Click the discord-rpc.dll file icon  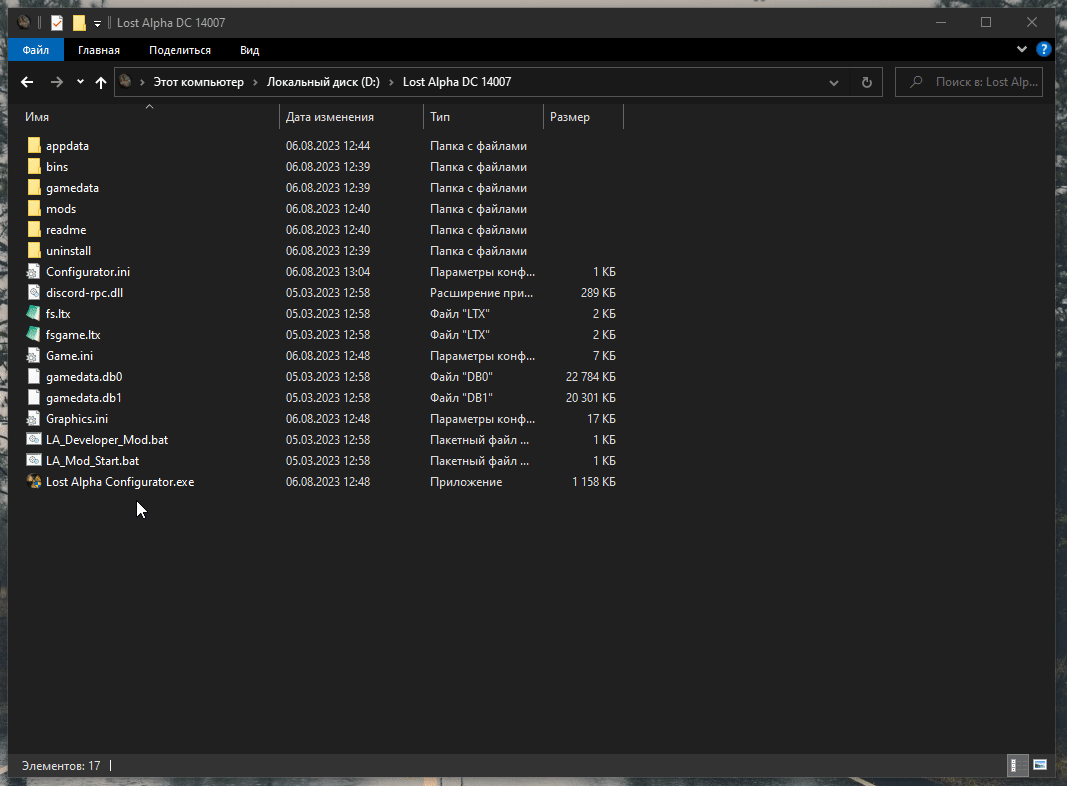click(33, 293)
